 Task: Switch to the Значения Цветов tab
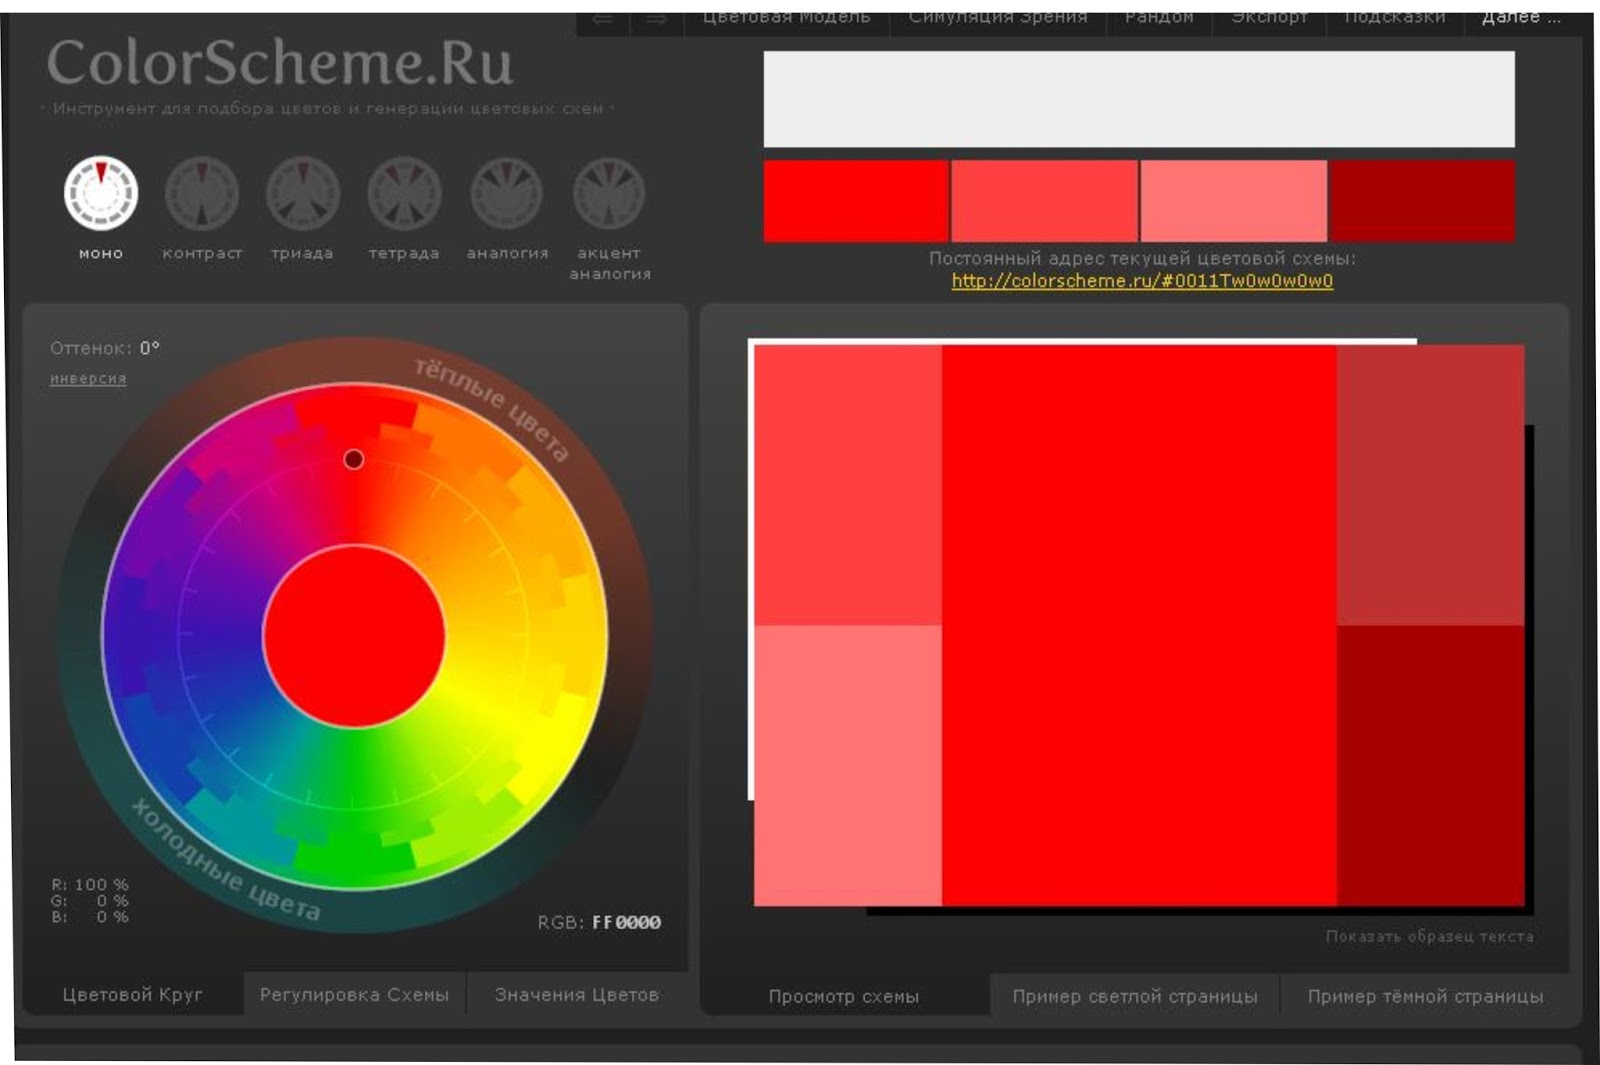577,995
